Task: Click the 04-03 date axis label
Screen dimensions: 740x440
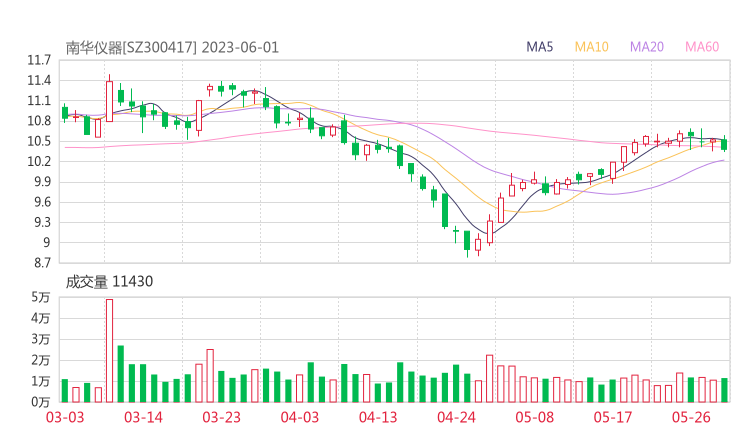Action: (300, 417)
